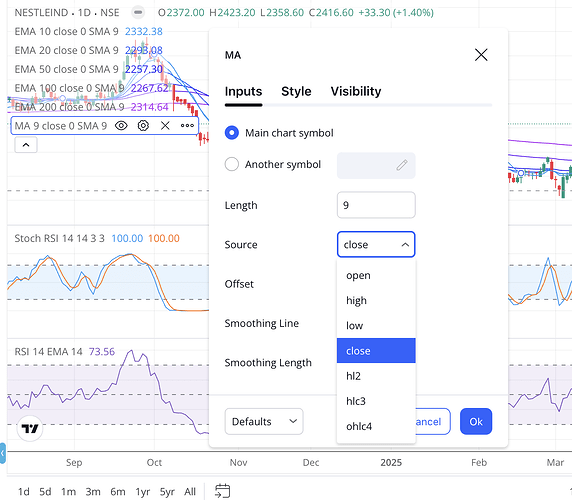Open more options for MA 9 indicator

(x=187, y=126)
